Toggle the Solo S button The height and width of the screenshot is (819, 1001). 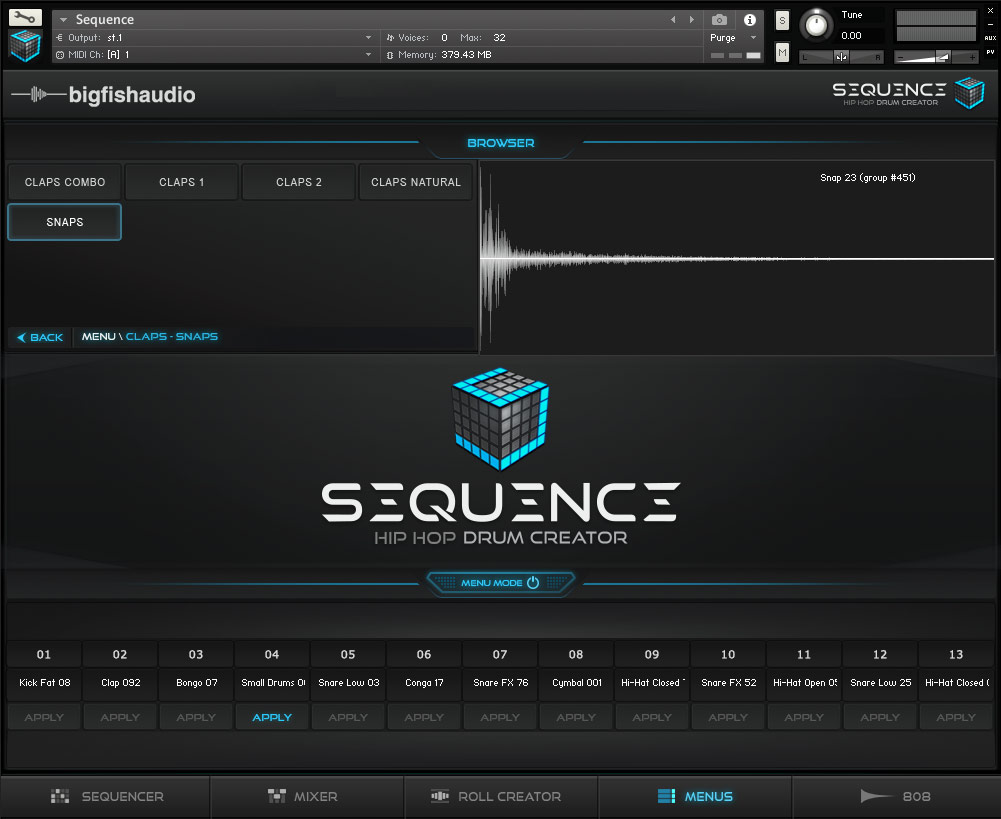pos(782,20)
